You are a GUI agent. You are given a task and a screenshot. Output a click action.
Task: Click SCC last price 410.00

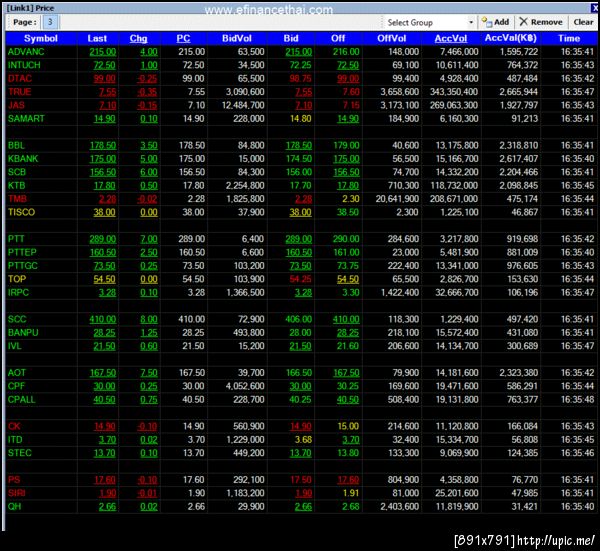point(103,319)
